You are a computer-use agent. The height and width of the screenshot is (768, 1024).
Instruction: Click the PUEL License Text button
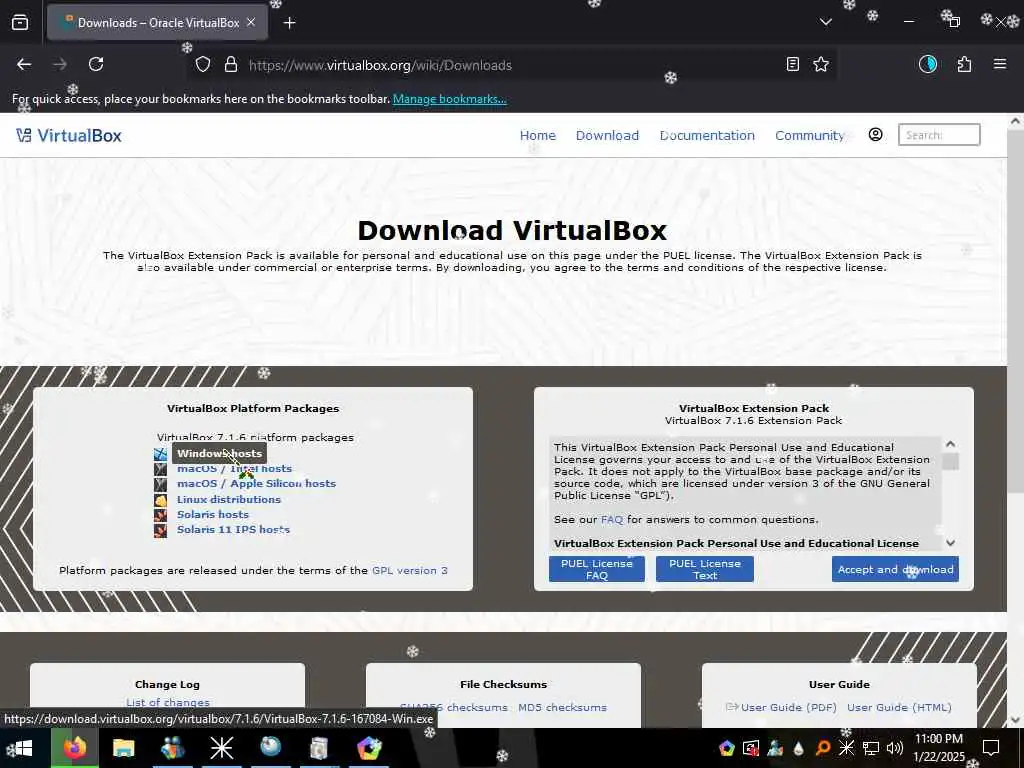(705, 569)
